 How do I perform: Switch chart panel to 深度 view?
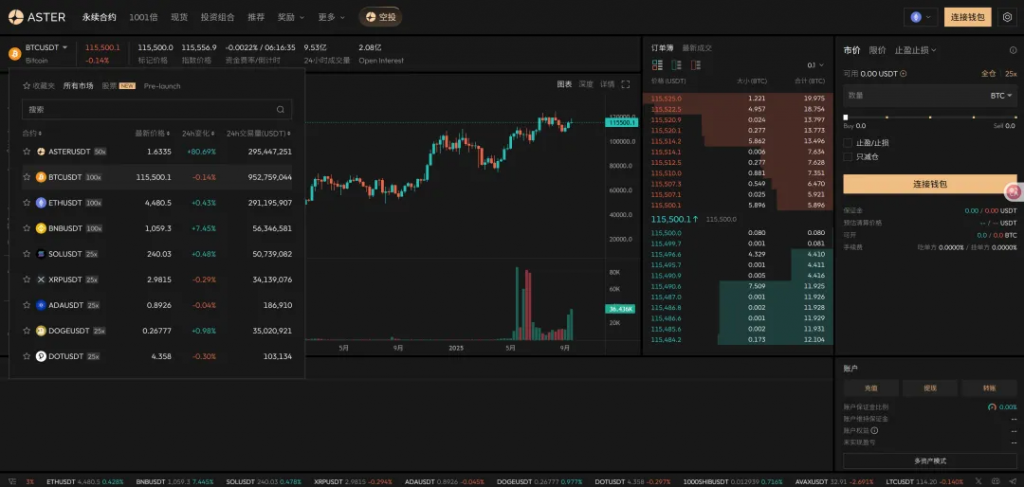click(x=586, y=84)
